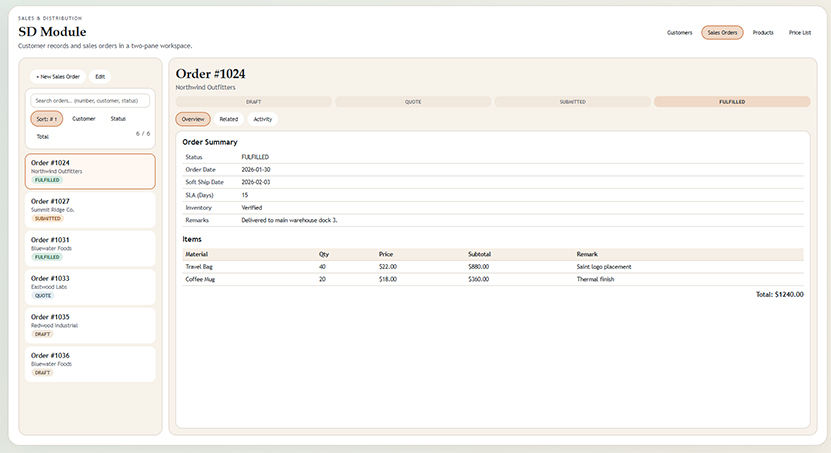Click the Total: $1240.00 value
Screen dimensions: 831x453
[780, 295]
